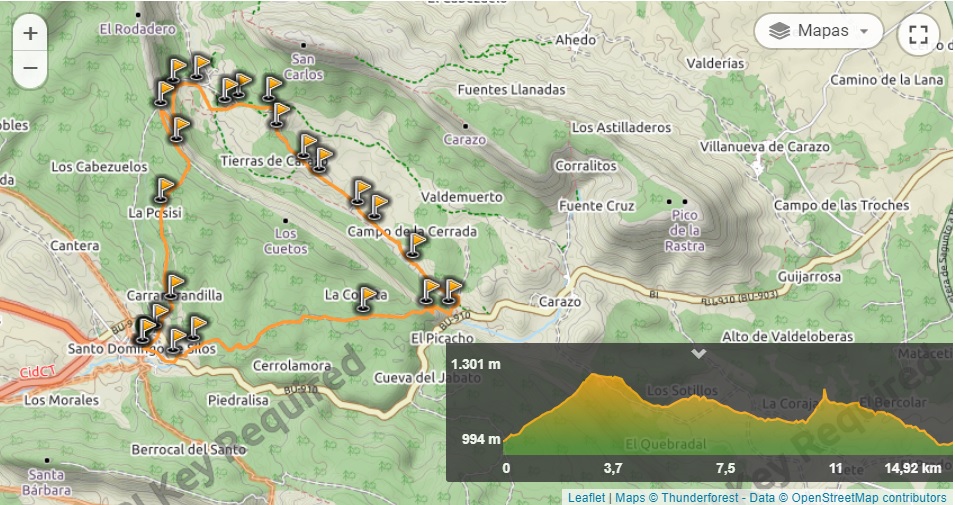Viewport: 955px width, 505px height.
Task: Click the flag marker above Carragrandilla label
Action: click(x=174, y=287)
